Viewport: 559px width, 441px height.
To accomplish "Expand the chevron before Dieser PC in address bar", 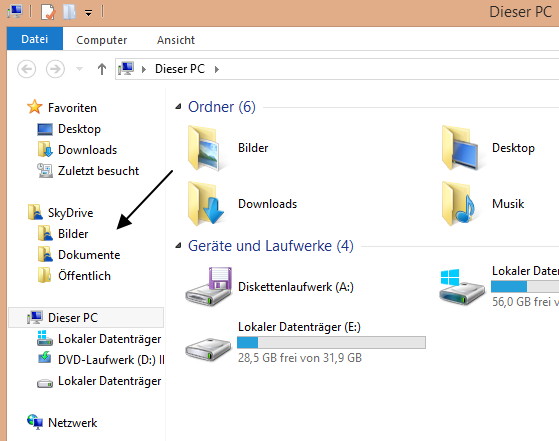I will coord(144,69).
